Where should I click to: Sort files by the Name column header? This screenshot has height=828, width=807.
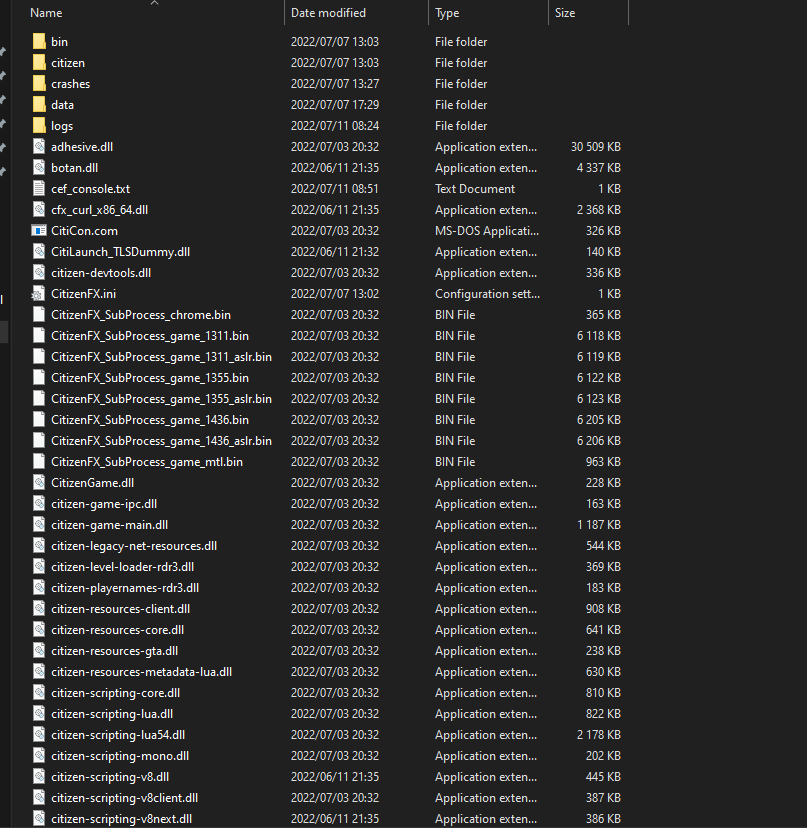click(46, 13)
